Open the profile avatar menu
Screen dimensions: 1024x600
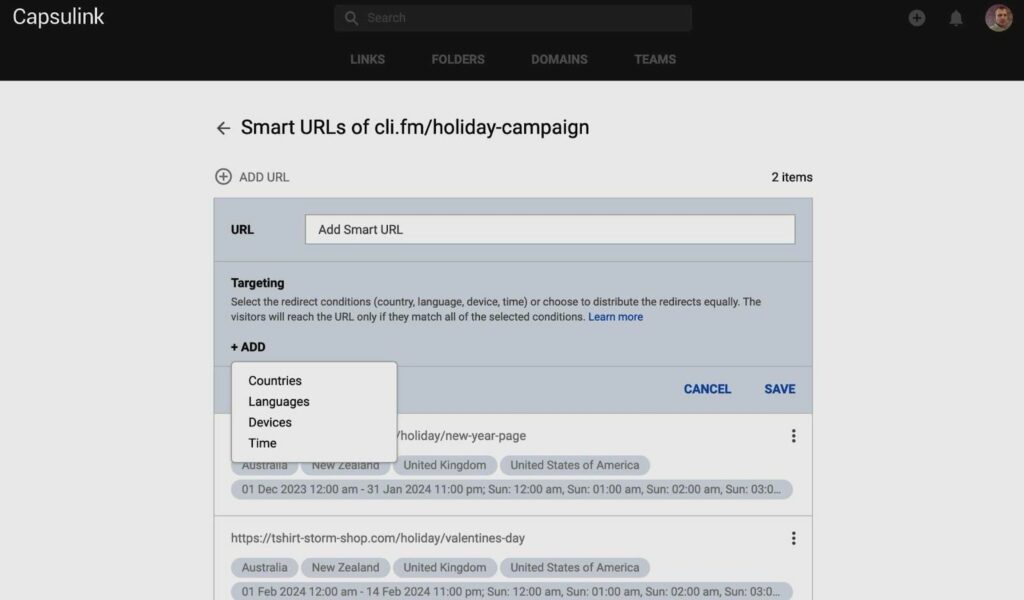[998, 17]
